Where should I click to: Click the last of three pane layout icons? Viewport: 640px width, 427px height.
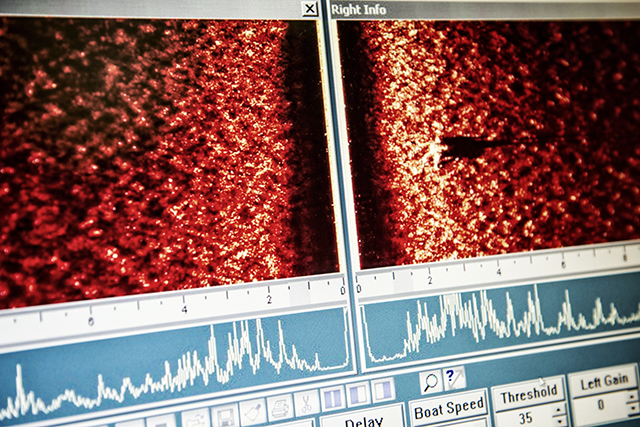pos(383,390)
